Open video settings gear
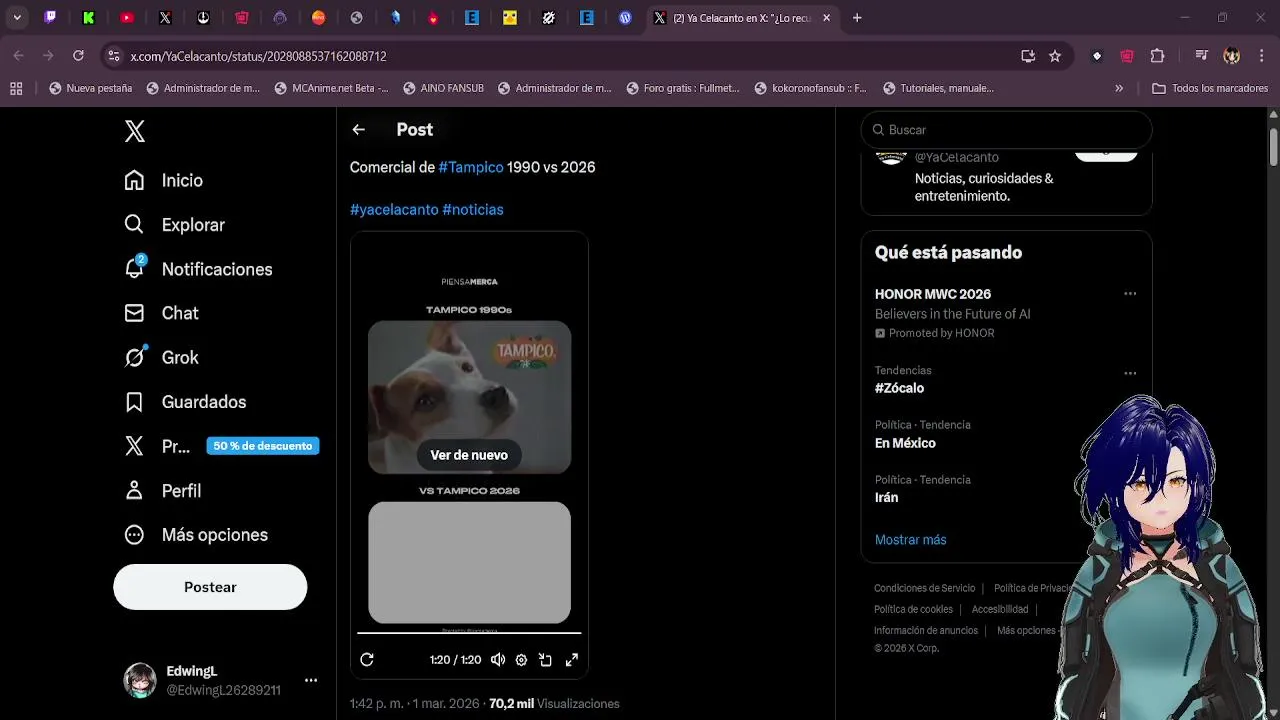 (x=521, y=660)
